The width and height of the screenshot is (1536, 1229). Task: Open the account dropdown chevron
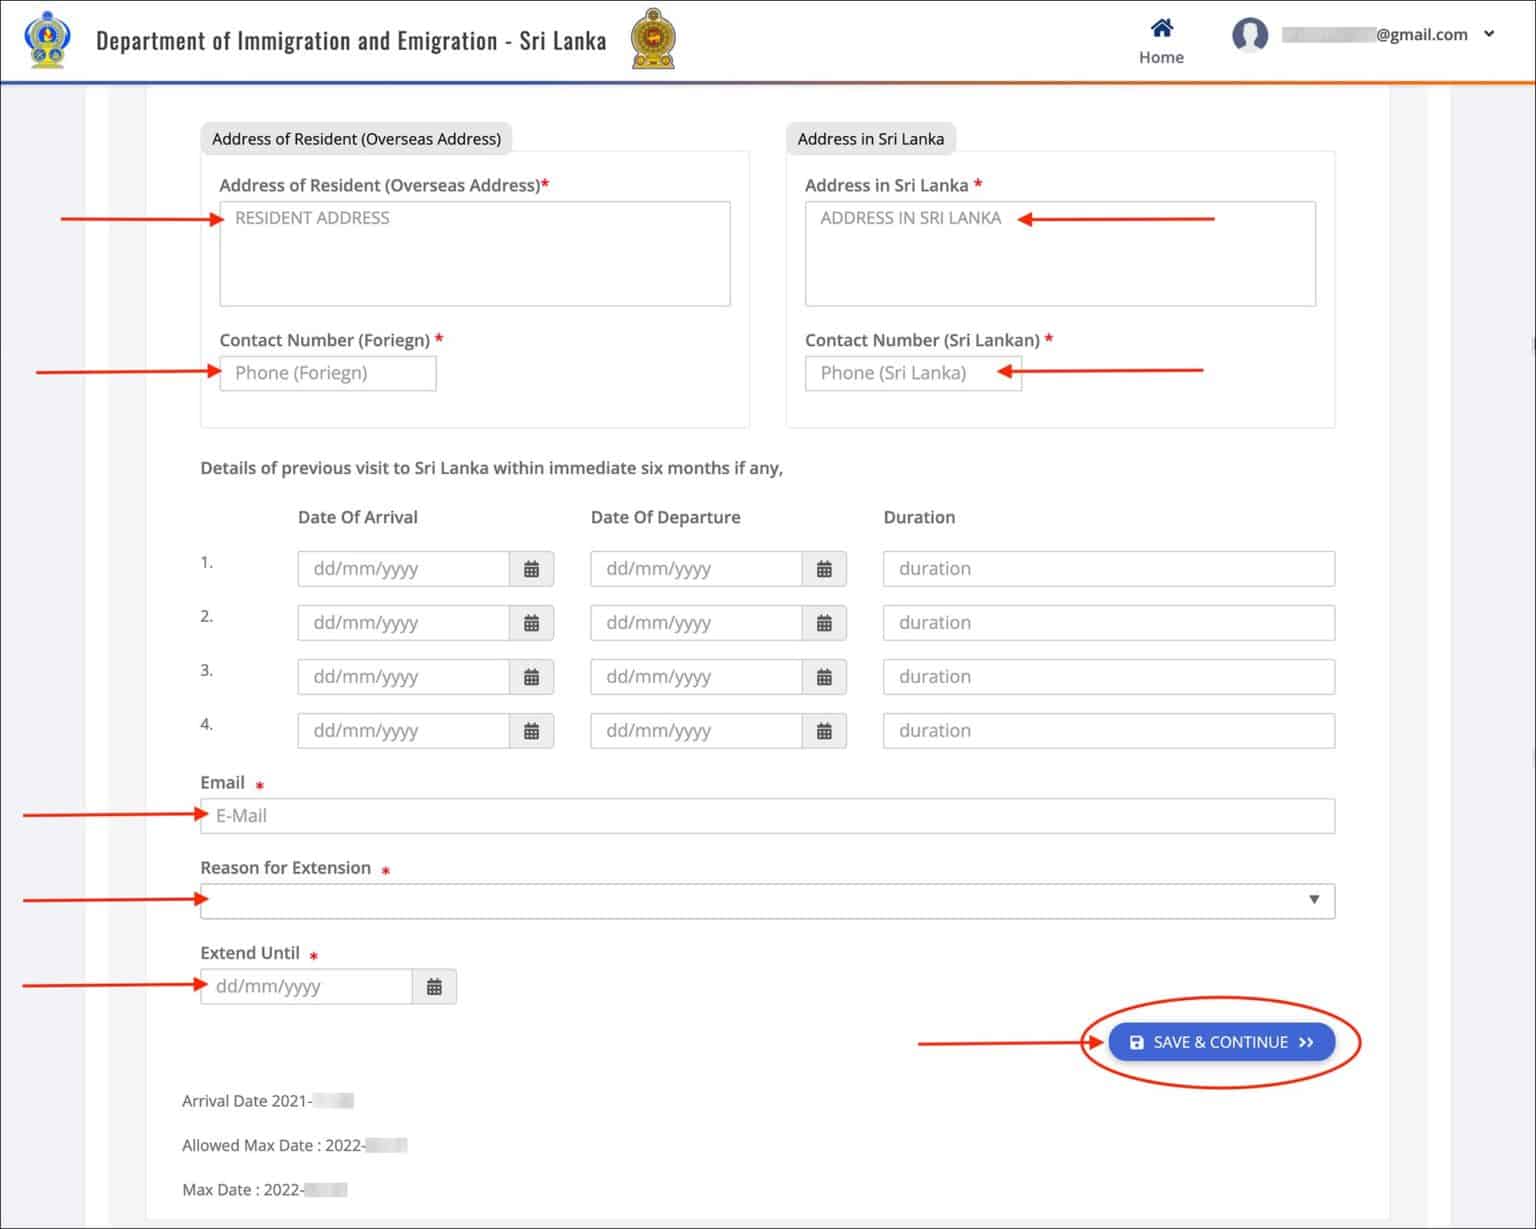(1489, 34)
